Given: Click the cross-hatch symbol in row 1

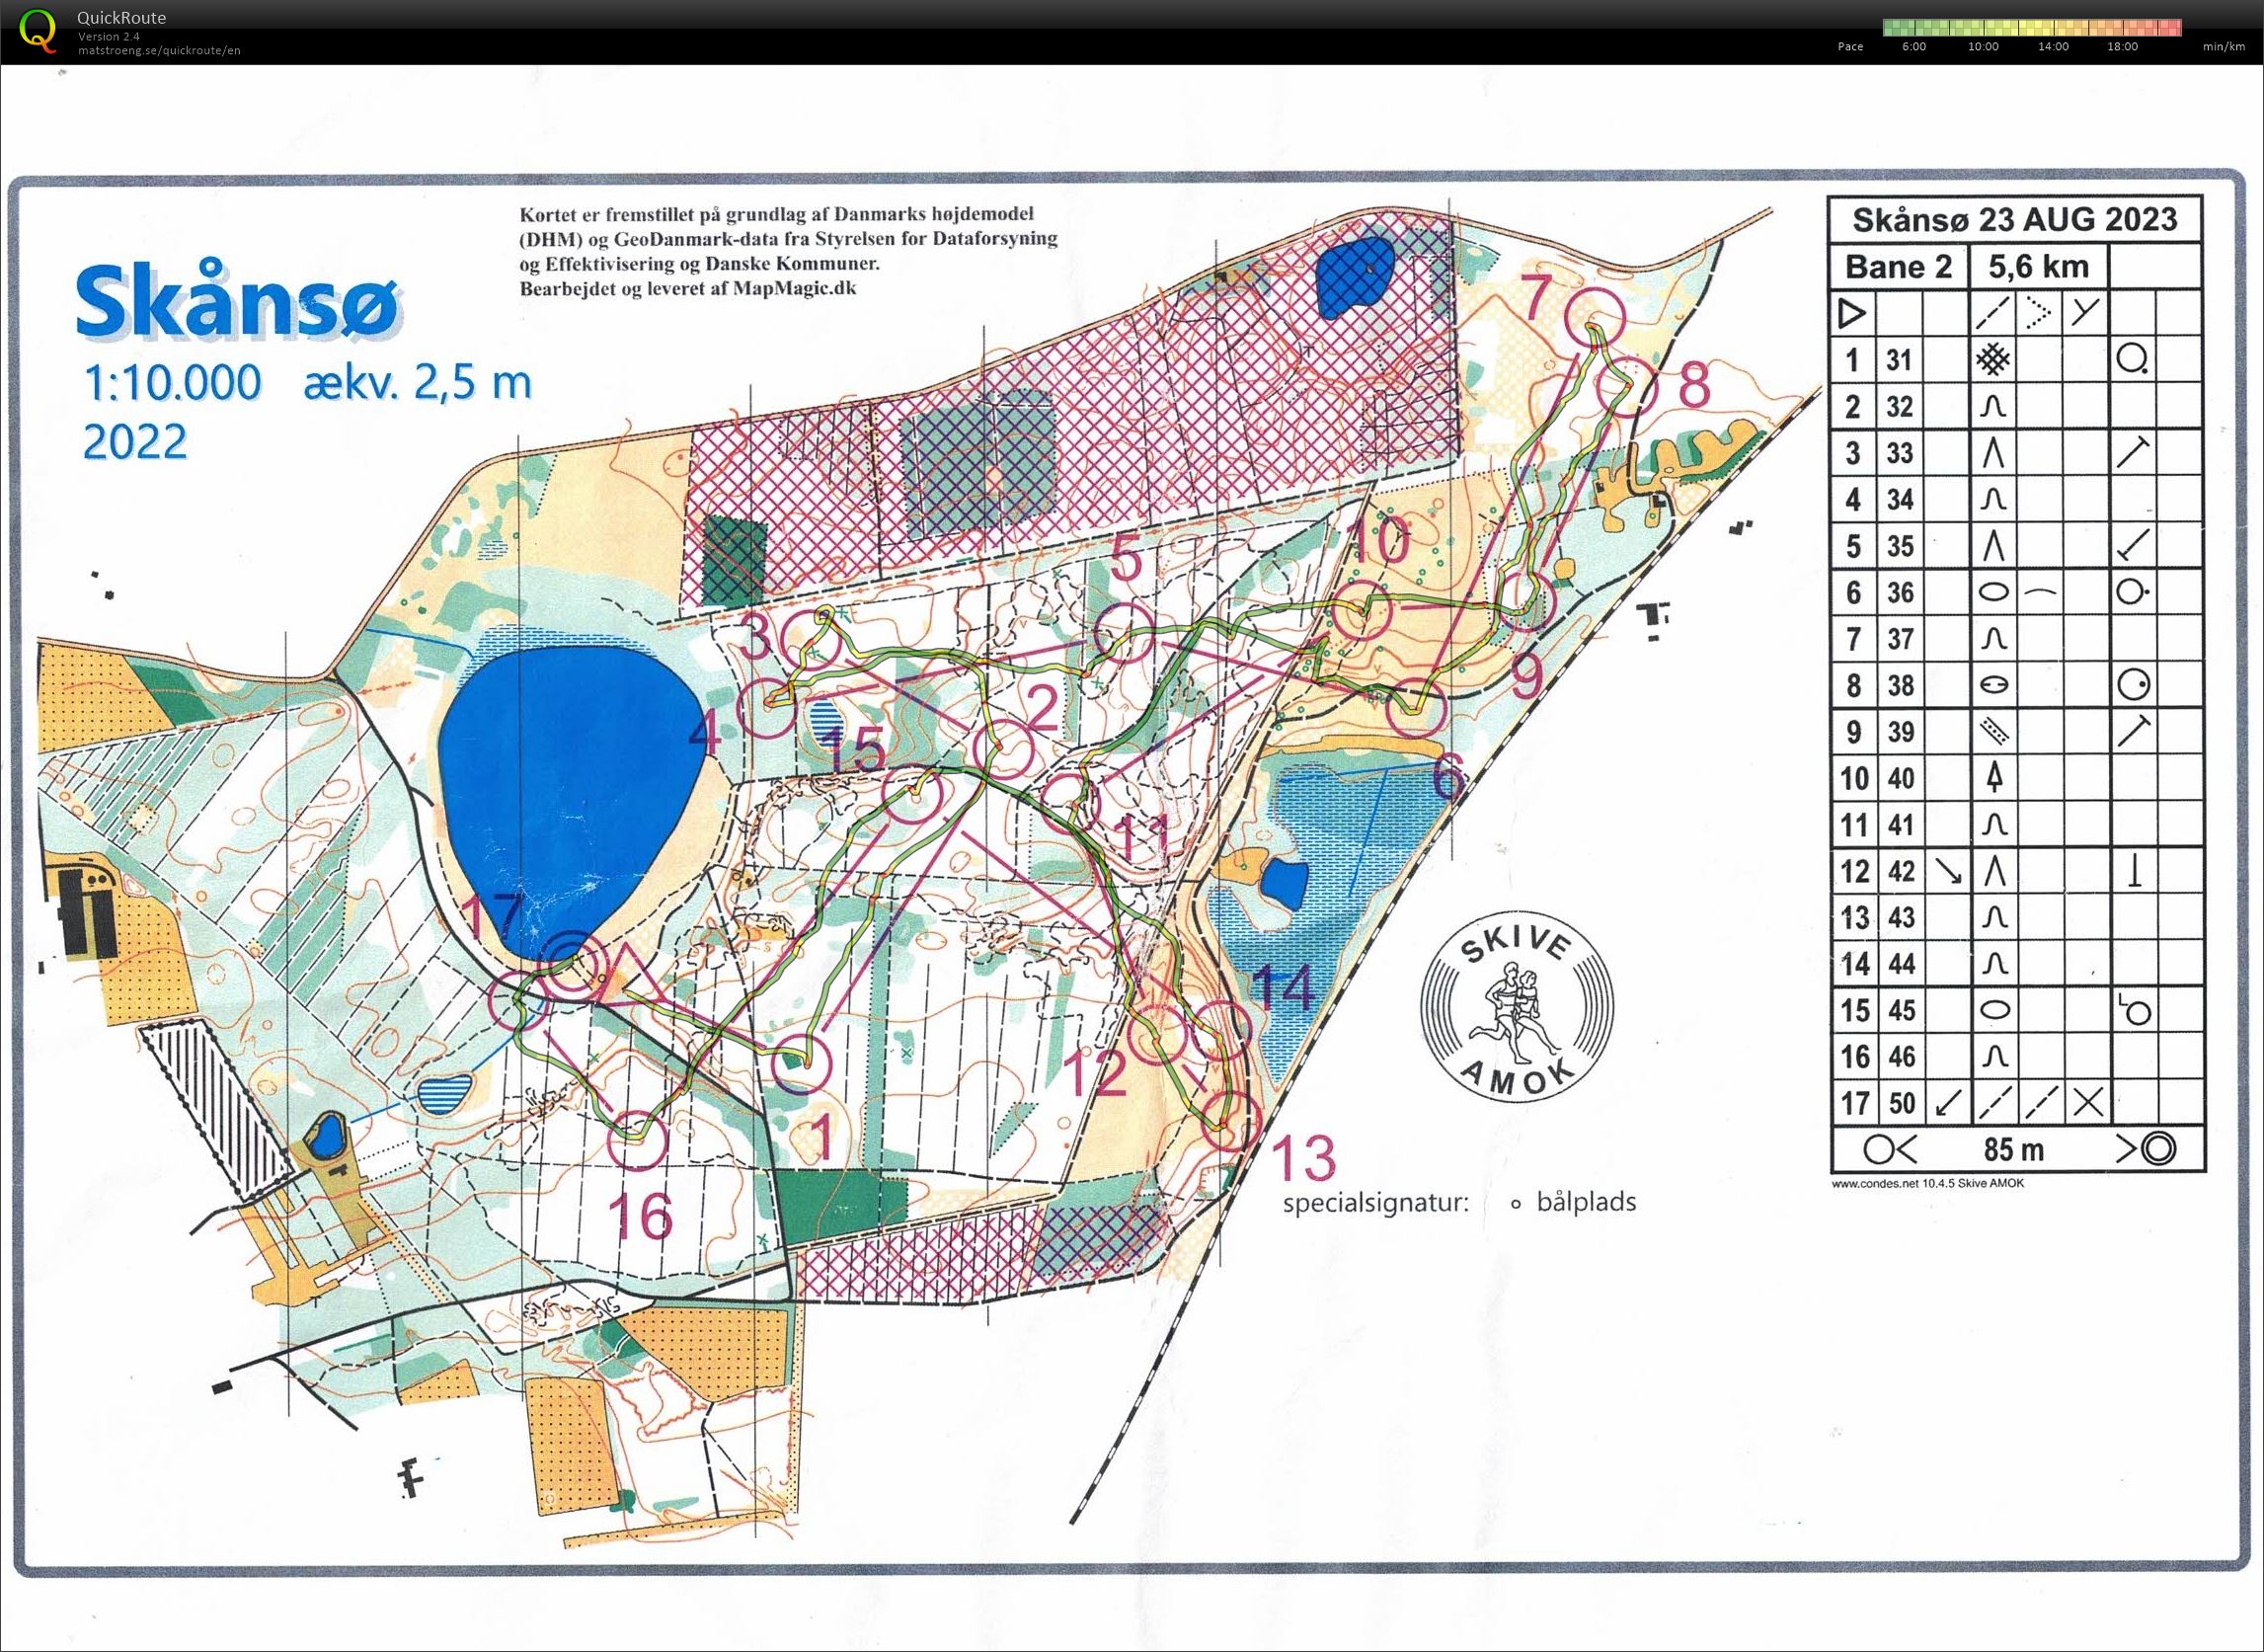Looking at the screenshot, I should pyautogui.click(x=1993, y=359).
